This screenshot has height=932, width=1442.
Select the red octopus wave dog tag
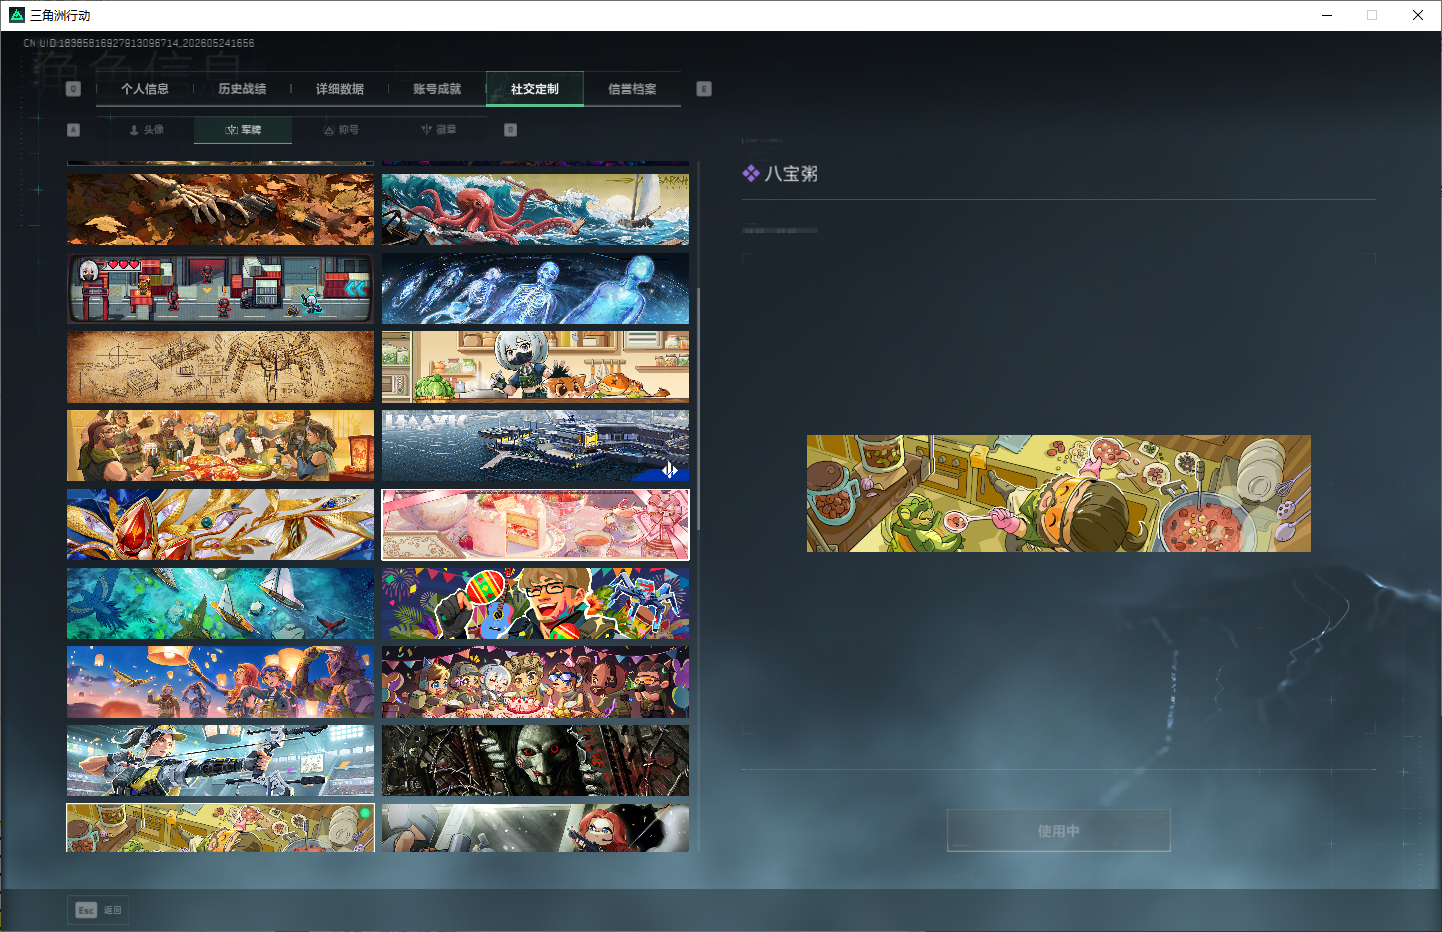click(x=535, y=209)
